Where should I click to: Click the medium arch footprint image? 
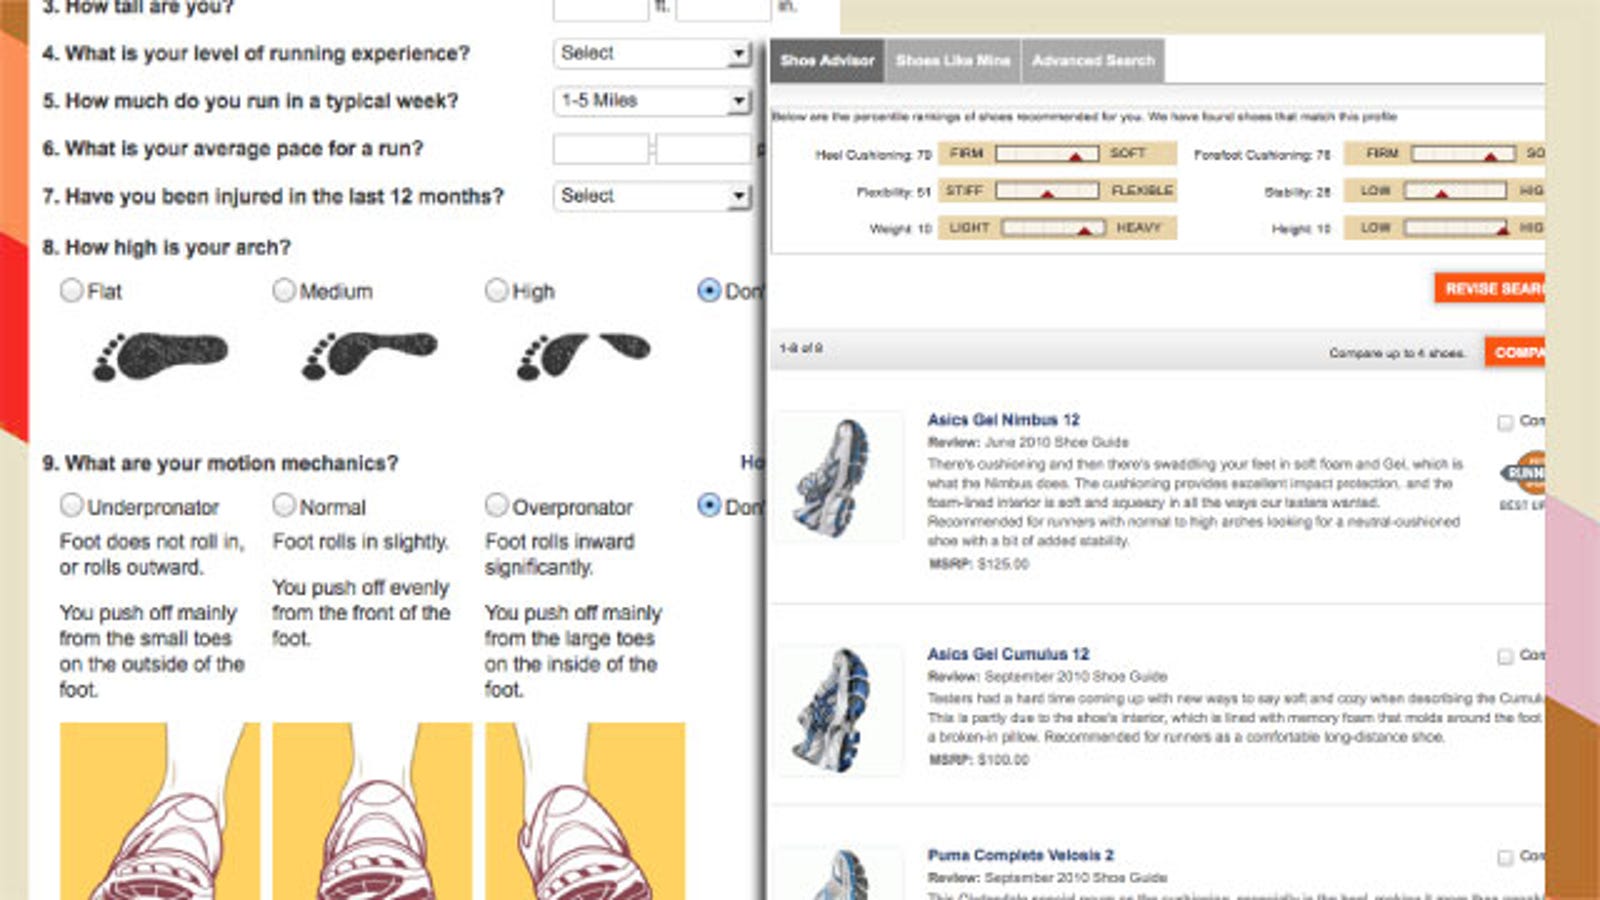click(x=369, y=356)
